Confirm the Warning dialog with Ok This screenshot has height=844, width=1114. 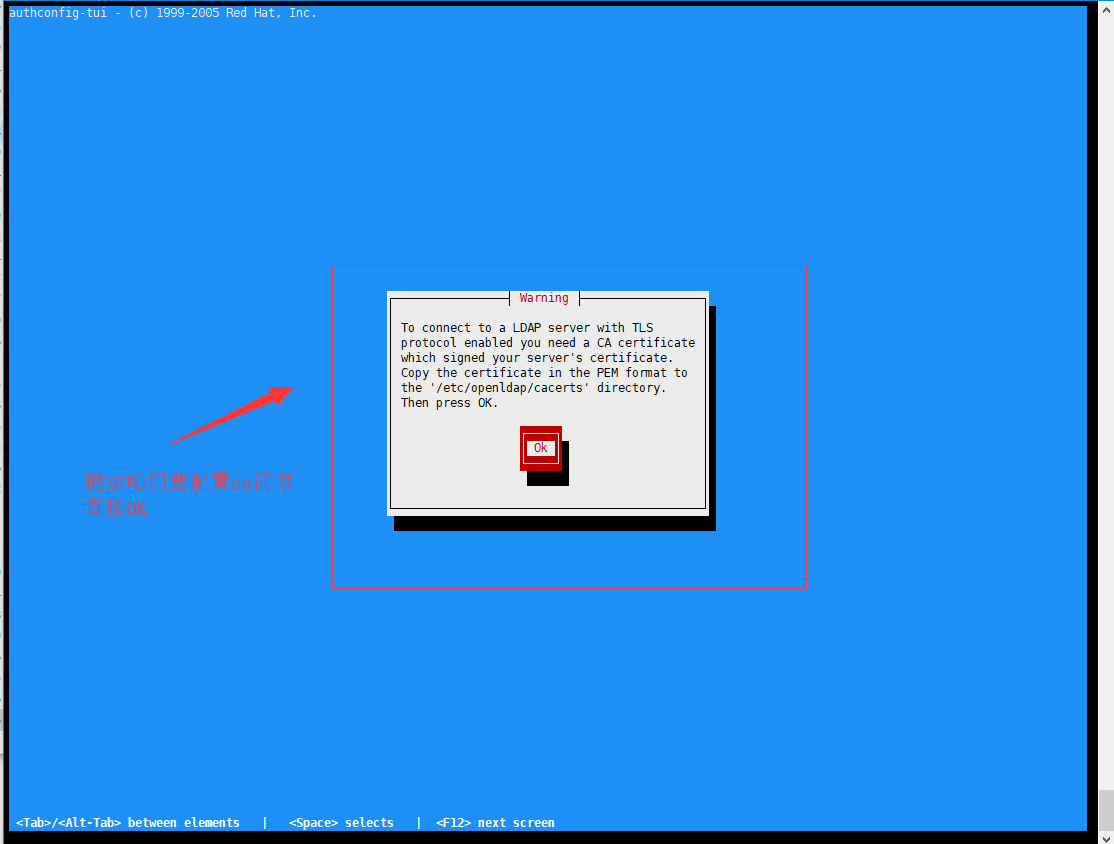pyautogui.click(x=541, y=448)
